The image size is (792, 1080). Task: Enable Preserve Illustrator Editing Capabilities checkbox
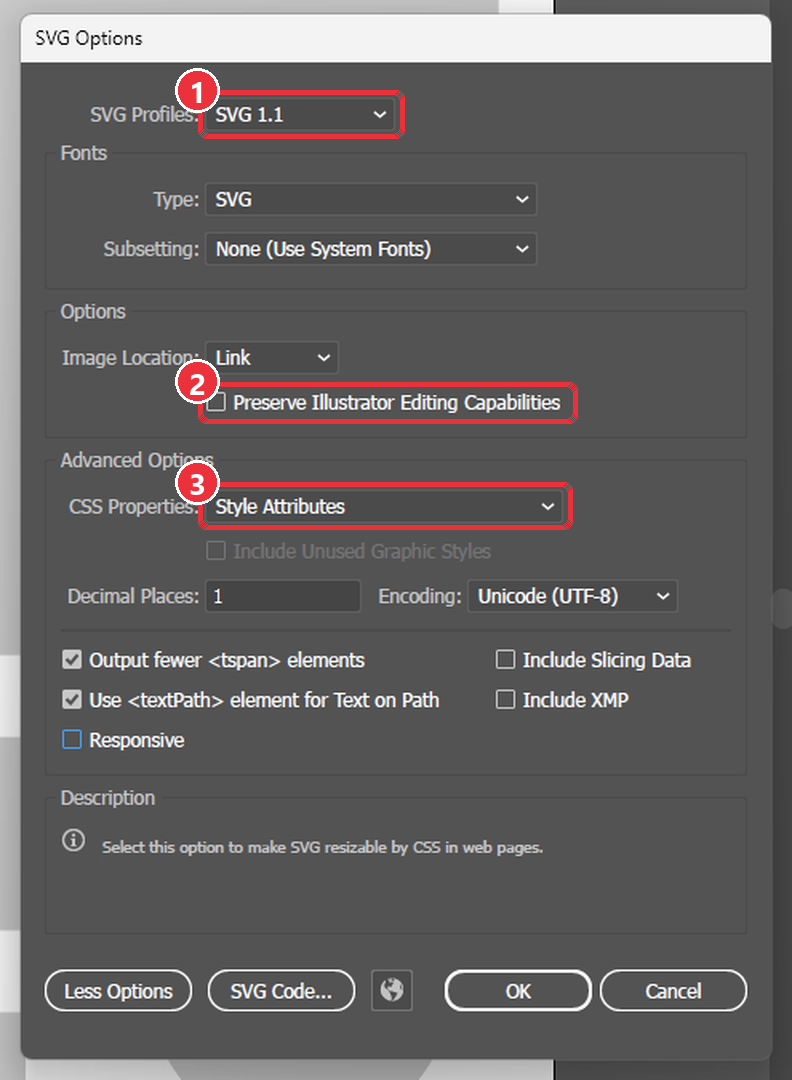[216, 402]
